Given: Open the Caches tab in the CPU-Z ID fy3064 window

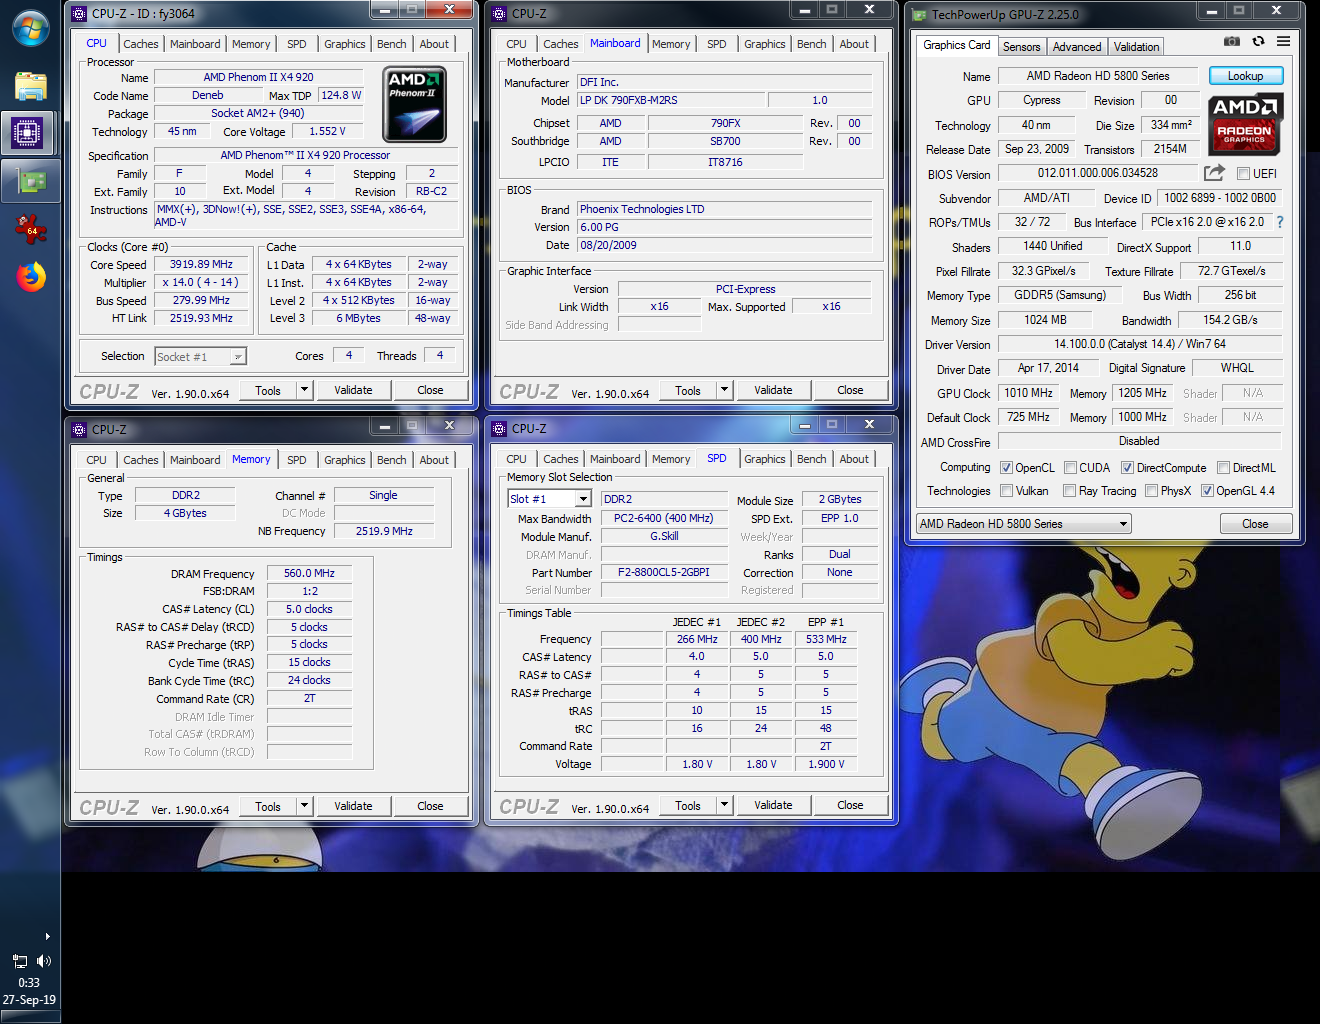Looking at the screenshot, I should pos(140,44).
